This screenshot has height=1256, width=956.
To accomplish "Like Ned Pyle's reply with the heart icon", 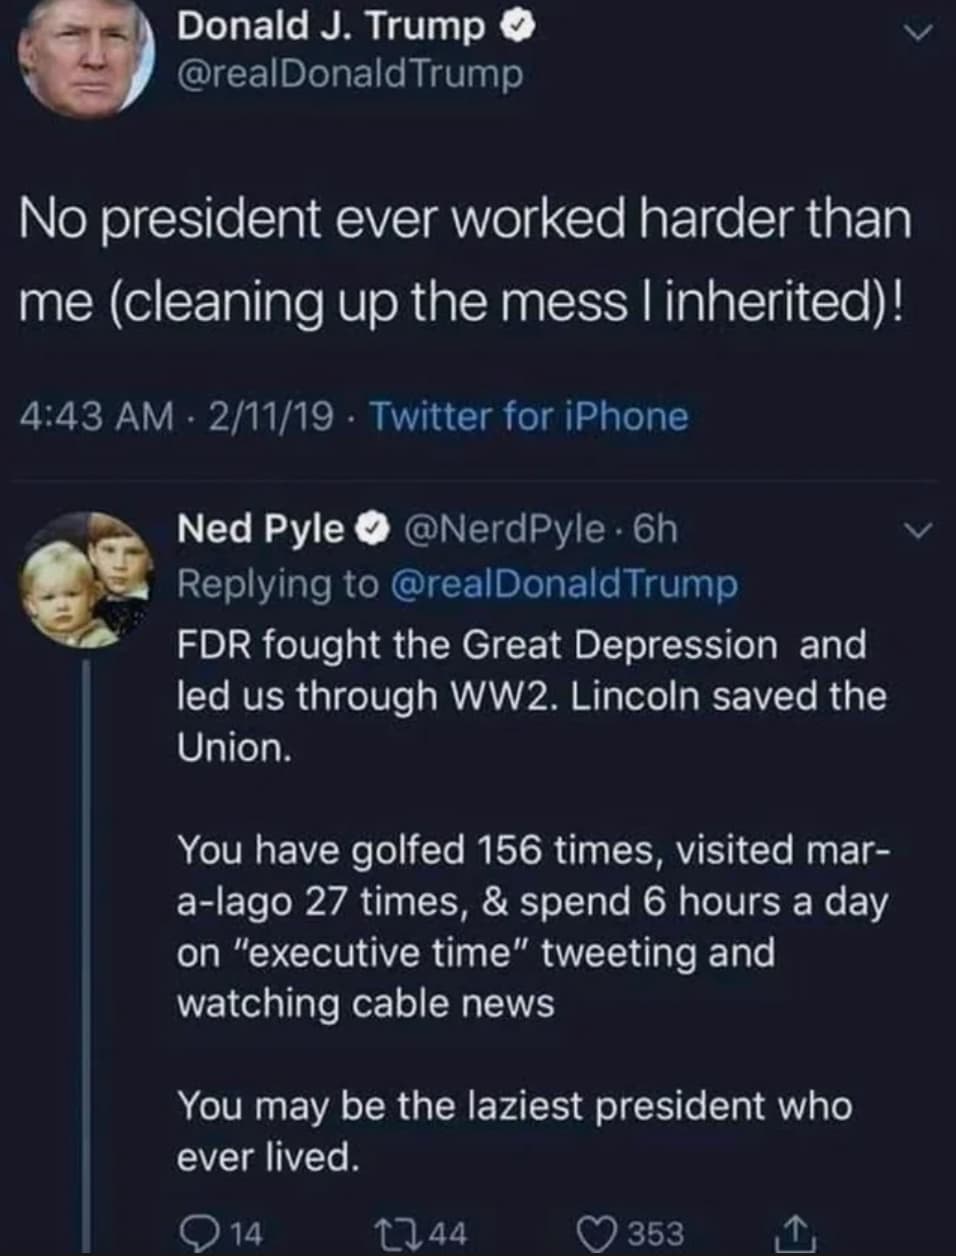I will tap(600, 1232).
